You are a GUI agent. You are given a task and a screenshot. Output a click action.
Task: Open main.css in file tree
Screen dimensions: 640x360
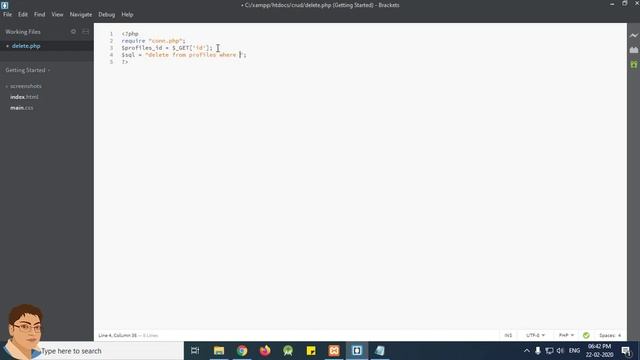pyautogui.click(x=22, y=108)
